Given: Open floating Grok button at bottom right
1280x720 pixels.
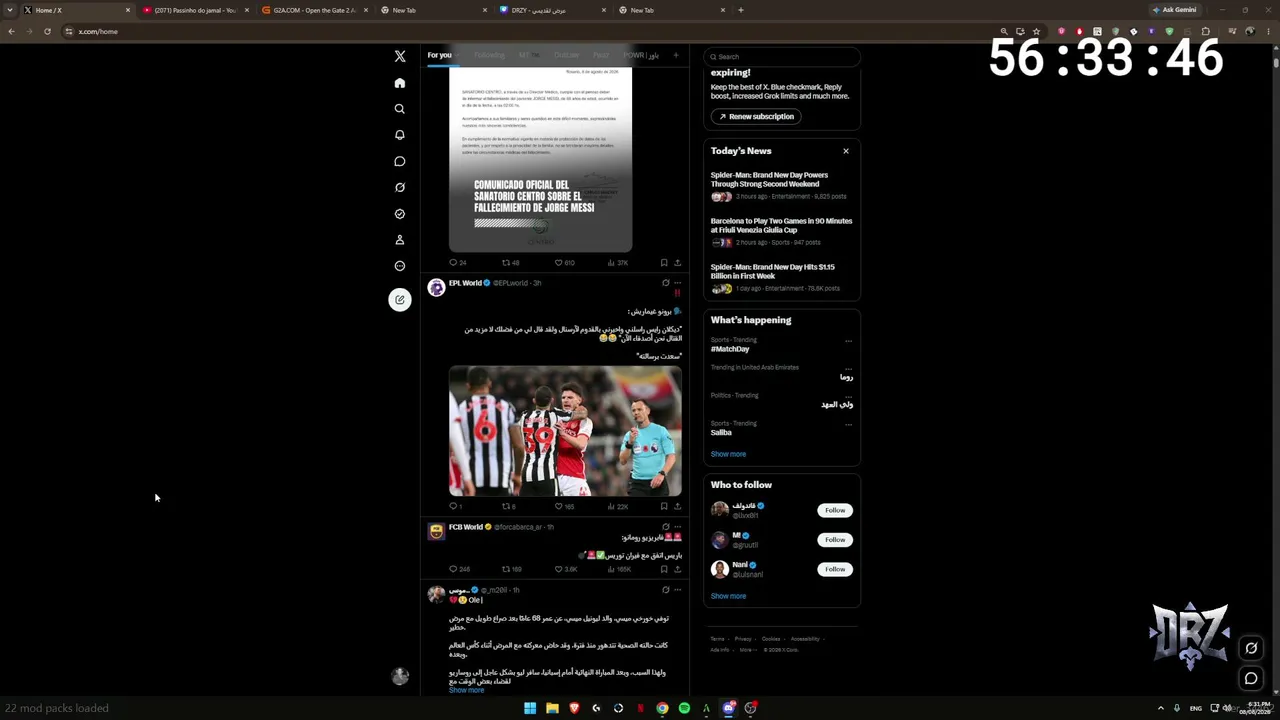Looking at the screenshot, I should (x=1251, y=648).
